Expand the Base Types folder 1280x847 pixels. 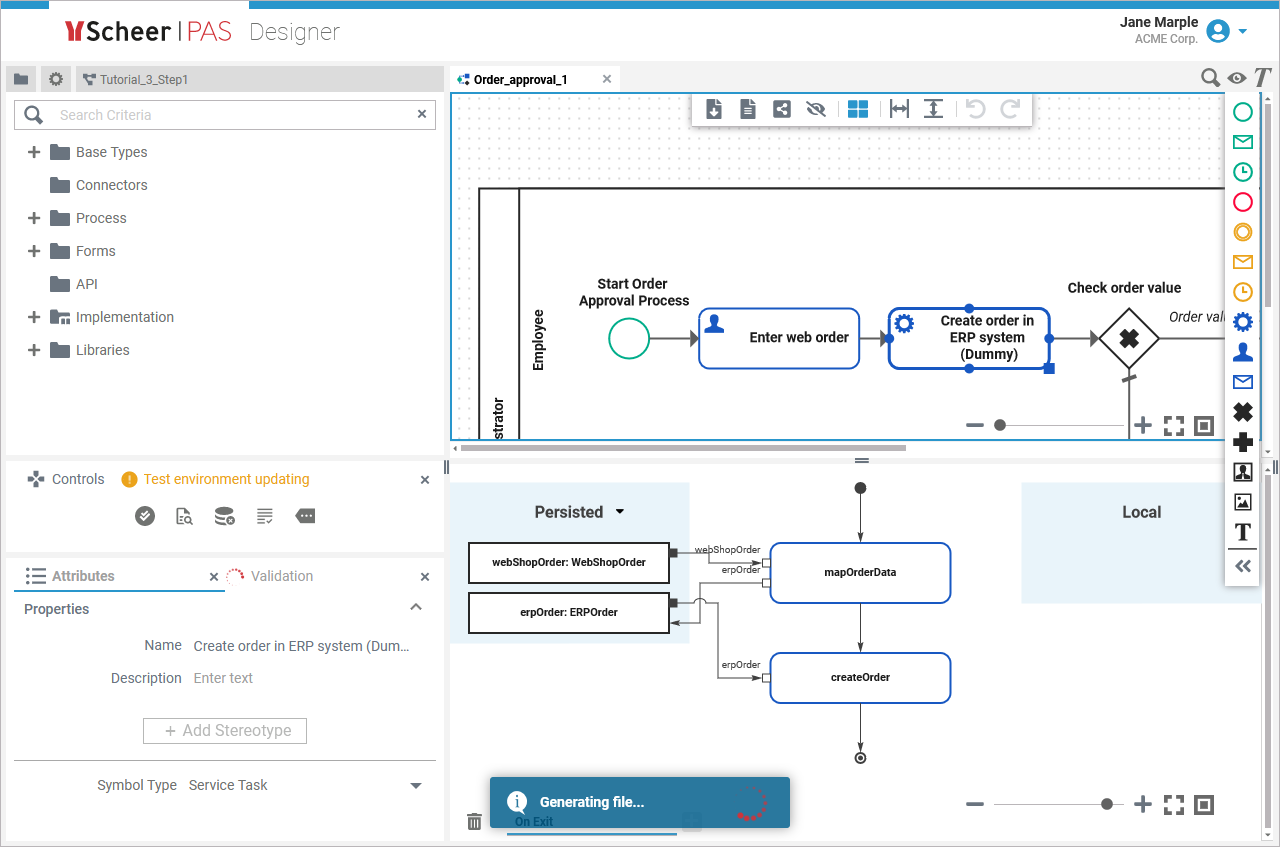(x=34, y=152)
